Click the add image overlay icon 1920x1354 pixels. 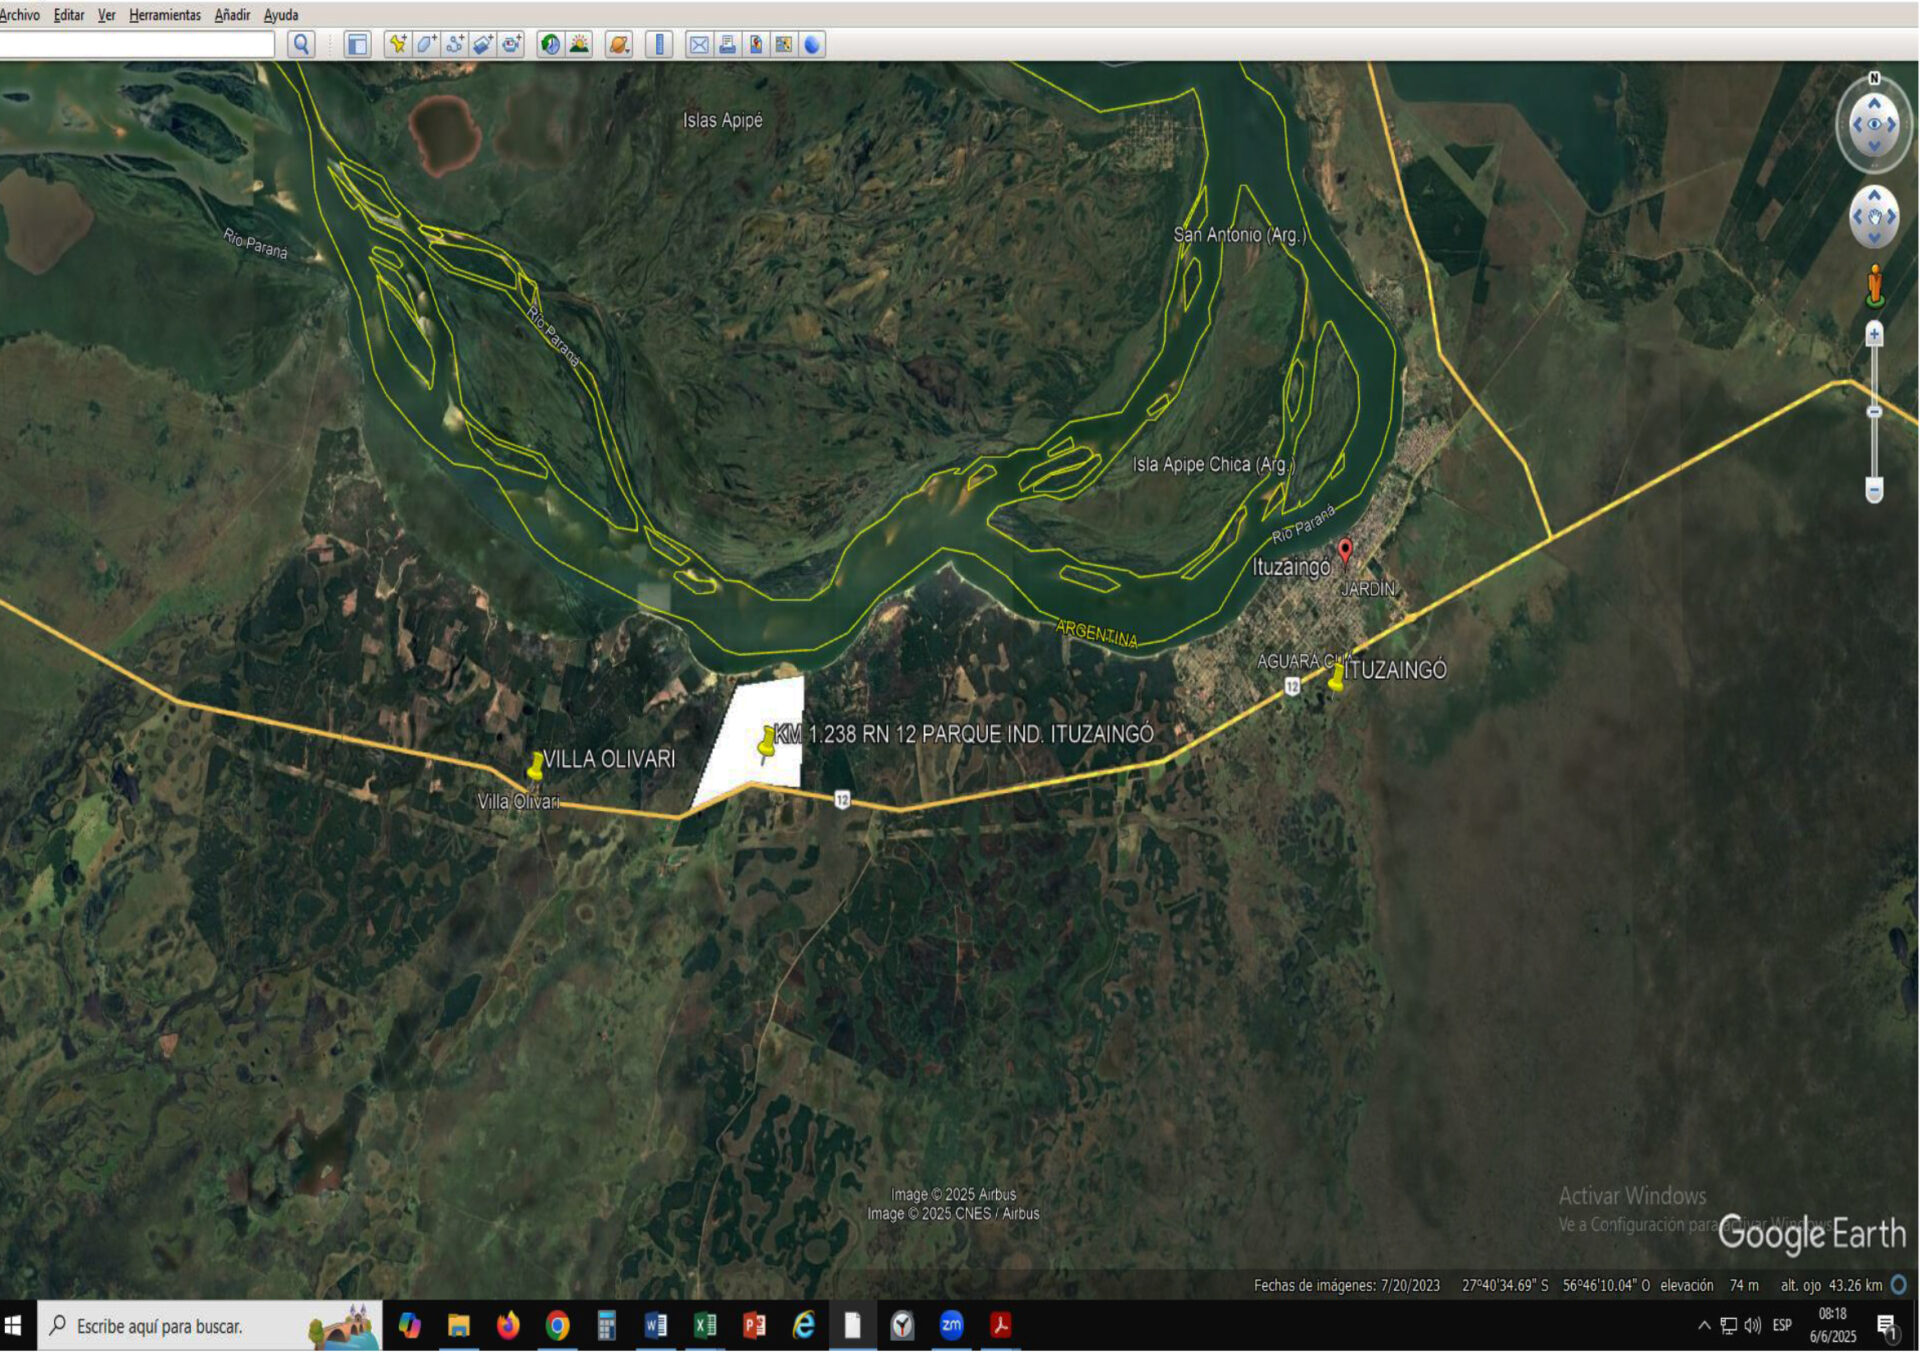pyautogui.click(x=483, y=44)
